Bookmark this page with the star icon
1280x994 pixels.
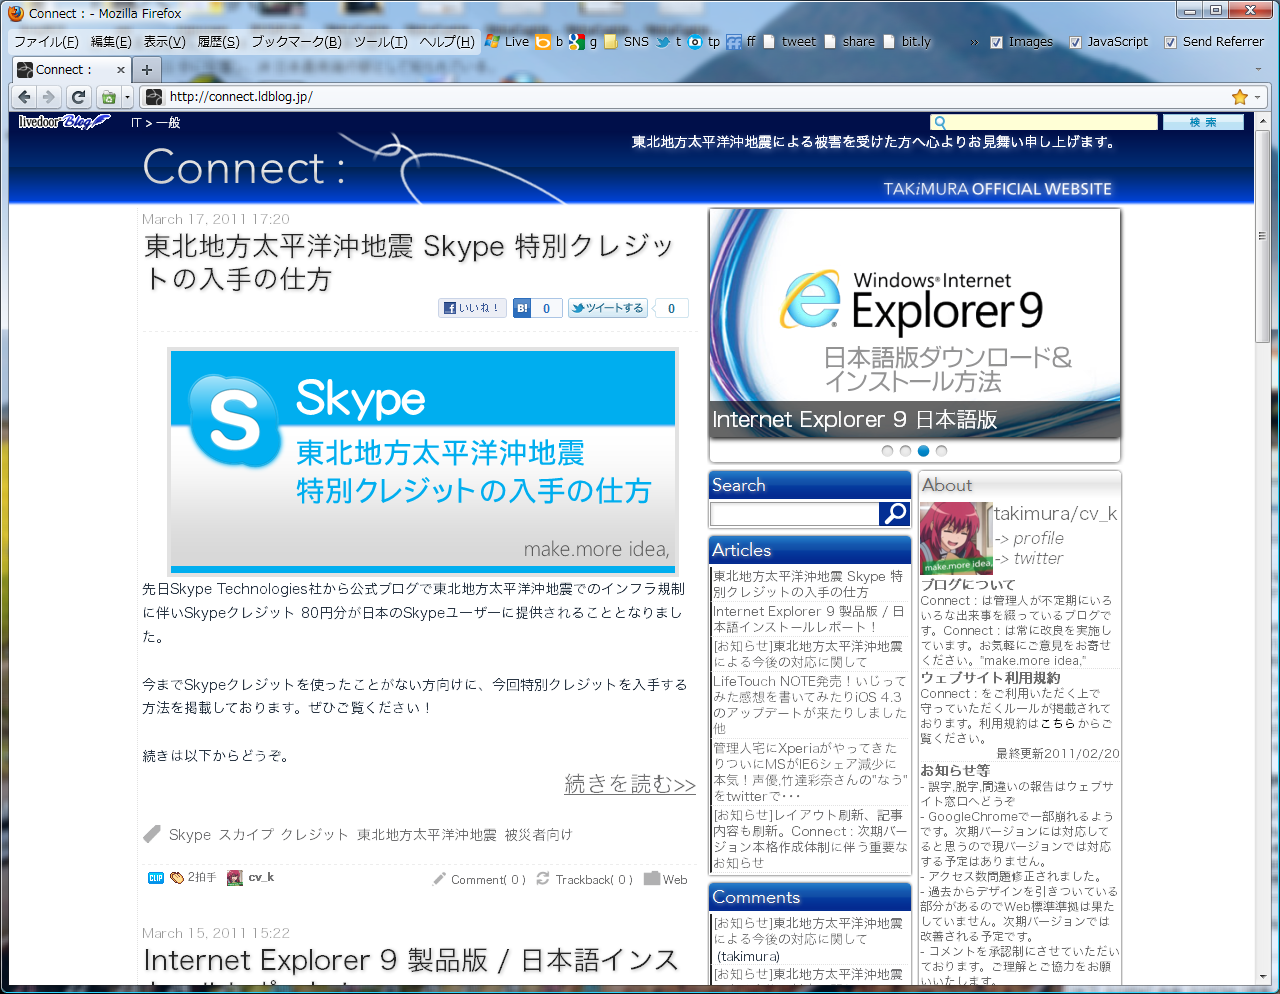coord(1240,97)
